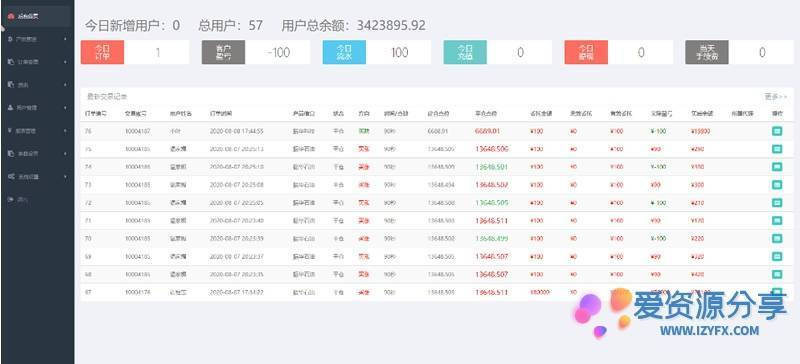
Task: Click the gray 客户盈亏 stat card
Action: click(x=223, y=52)
